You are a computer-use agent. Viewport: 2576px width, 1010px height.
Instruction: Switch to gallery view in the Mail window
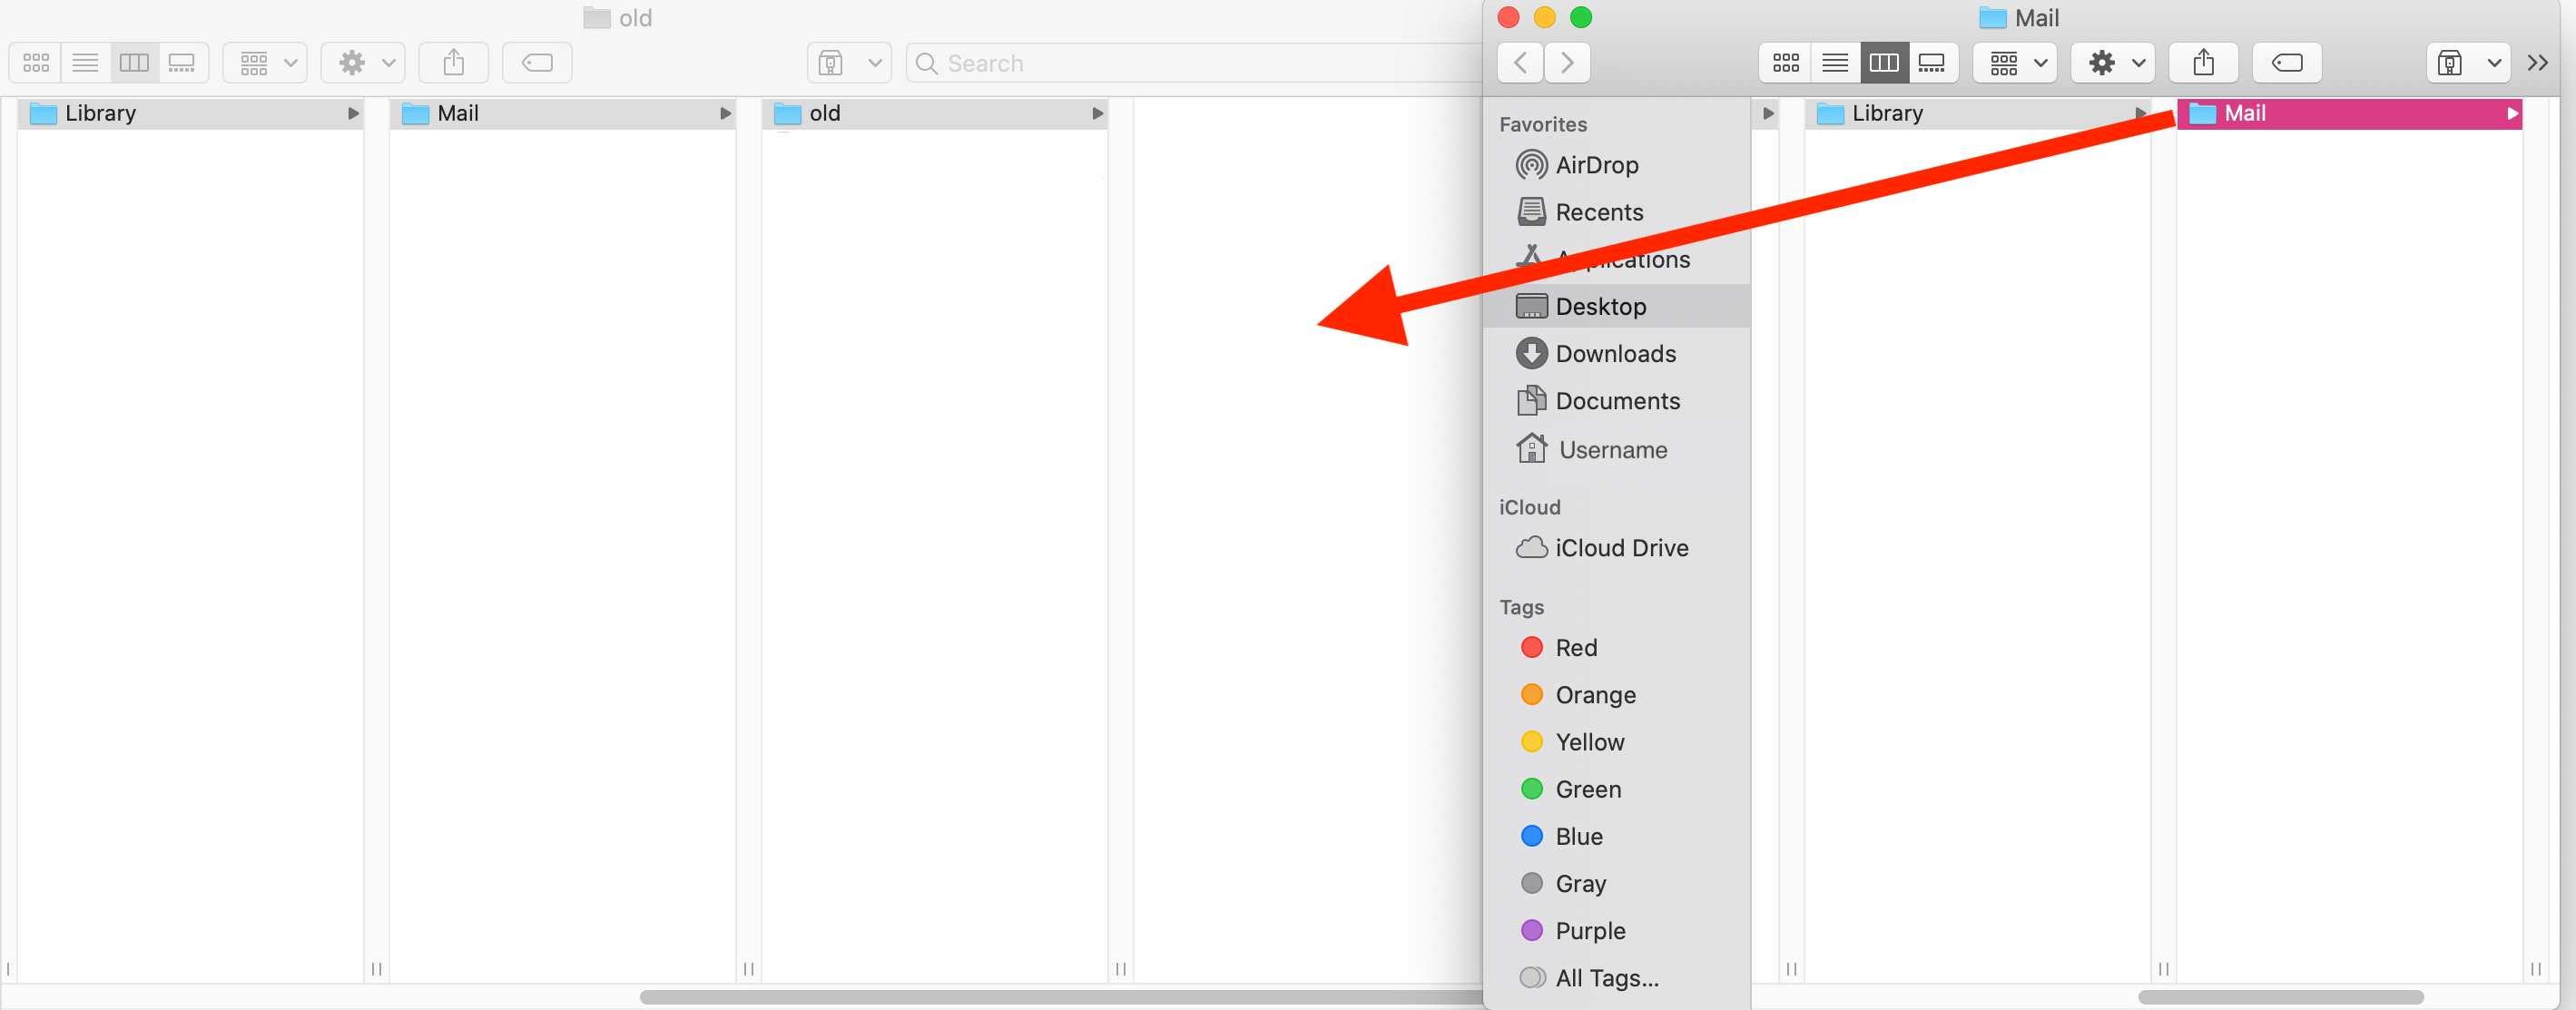[1932, 62]
